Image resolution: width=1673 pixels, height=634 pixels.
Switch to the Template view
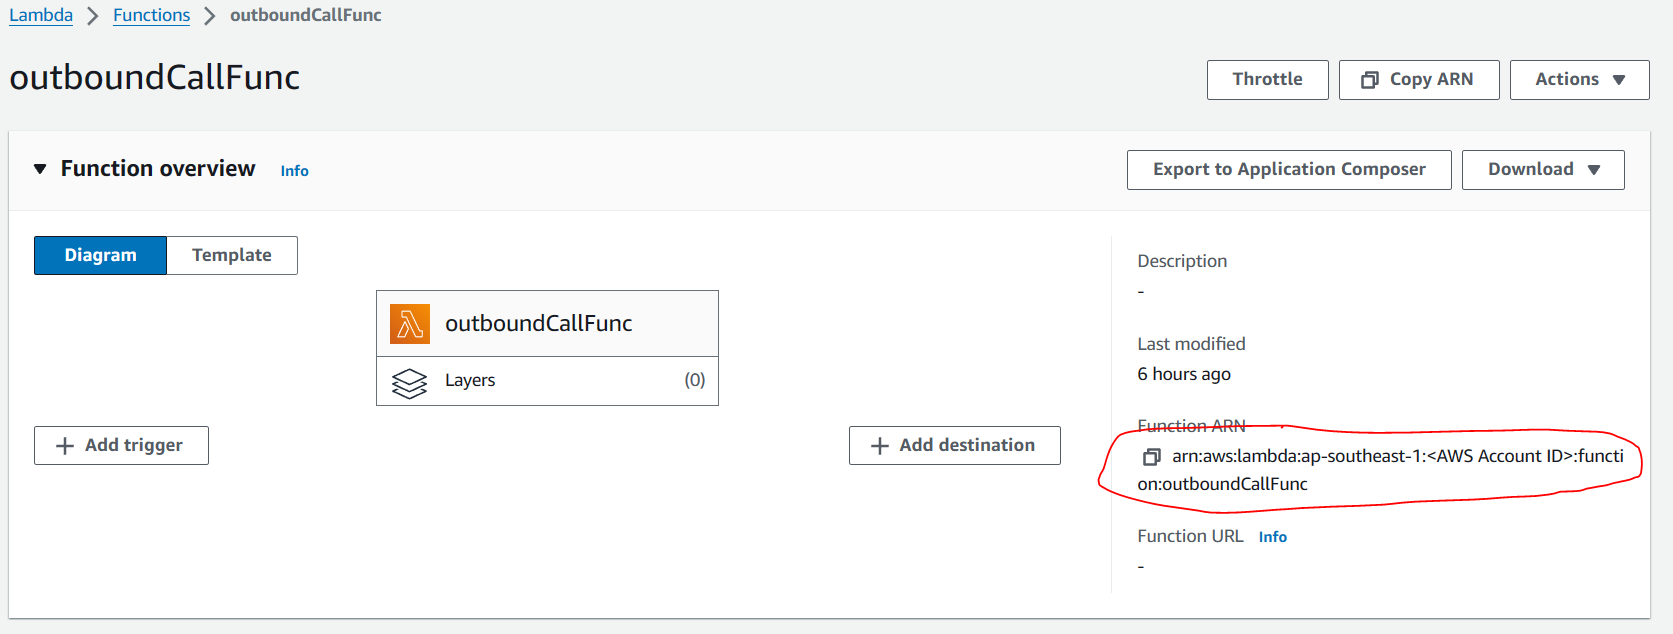click(231, 255)
